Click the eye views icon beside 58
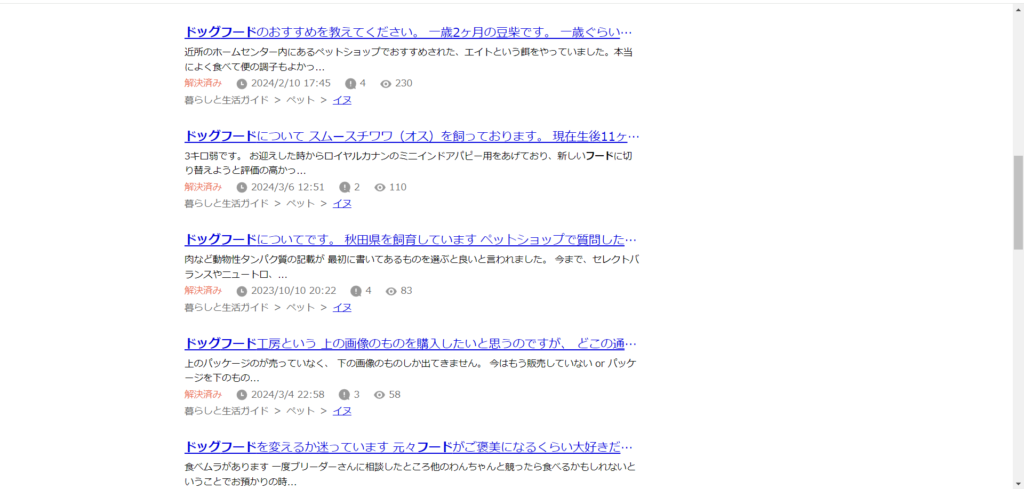Viewport: 1024px width, 489px height. [x=380, y=395]
